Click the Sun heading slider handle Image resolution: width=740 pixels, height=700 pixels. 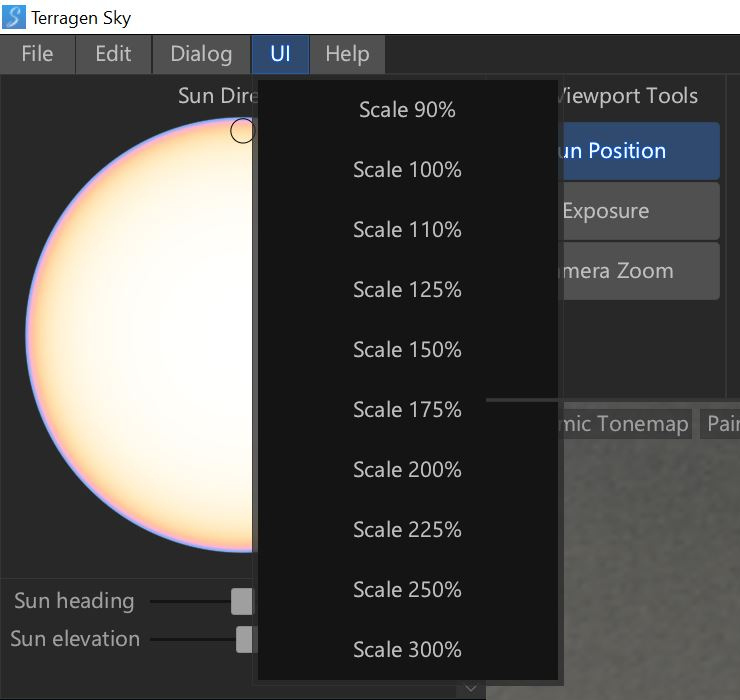click(242, 601)
